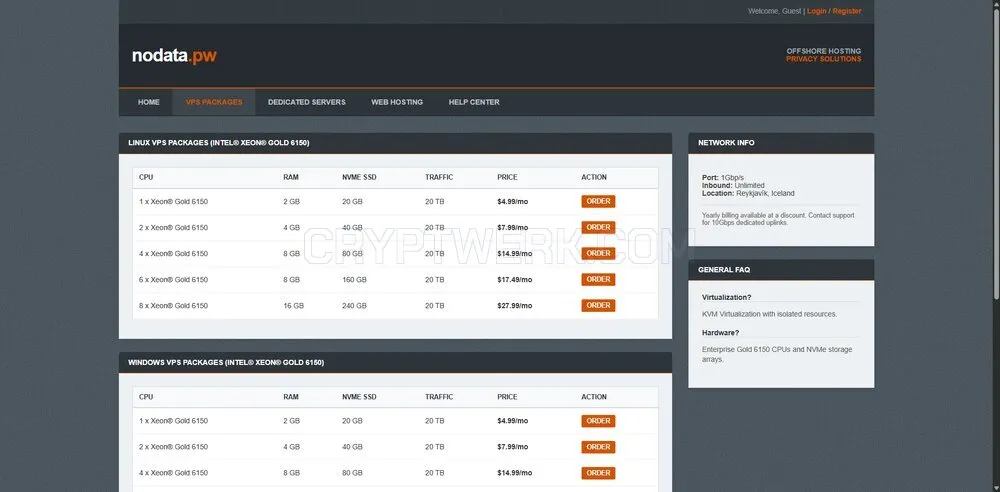Open the Register link

(x=847, y=11)
